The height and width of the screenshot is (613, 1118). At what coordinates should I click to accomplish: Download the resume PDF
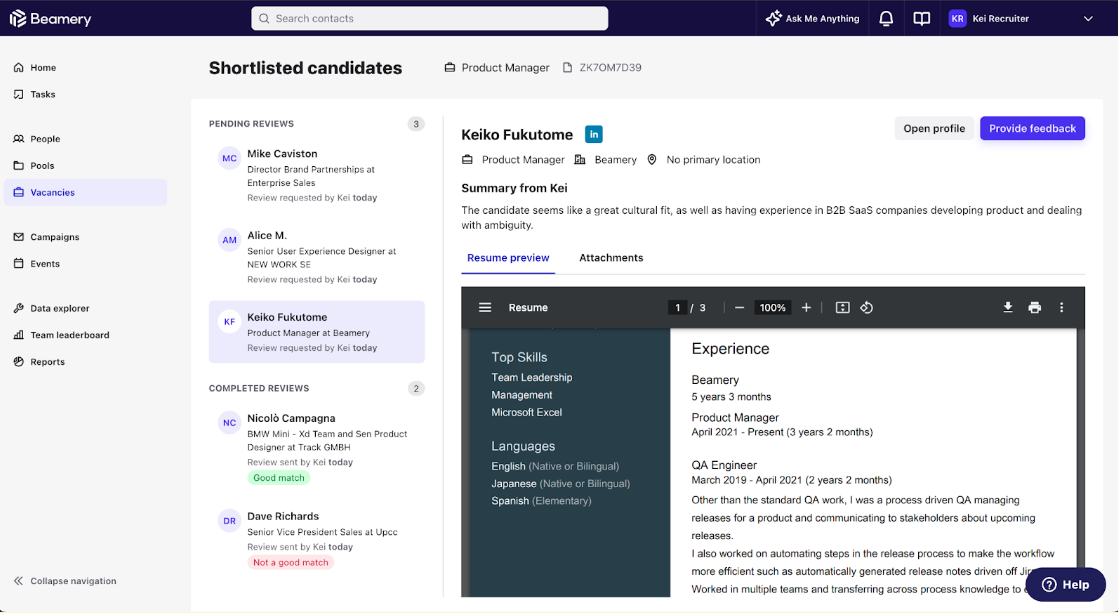[x=1007, y=307]
